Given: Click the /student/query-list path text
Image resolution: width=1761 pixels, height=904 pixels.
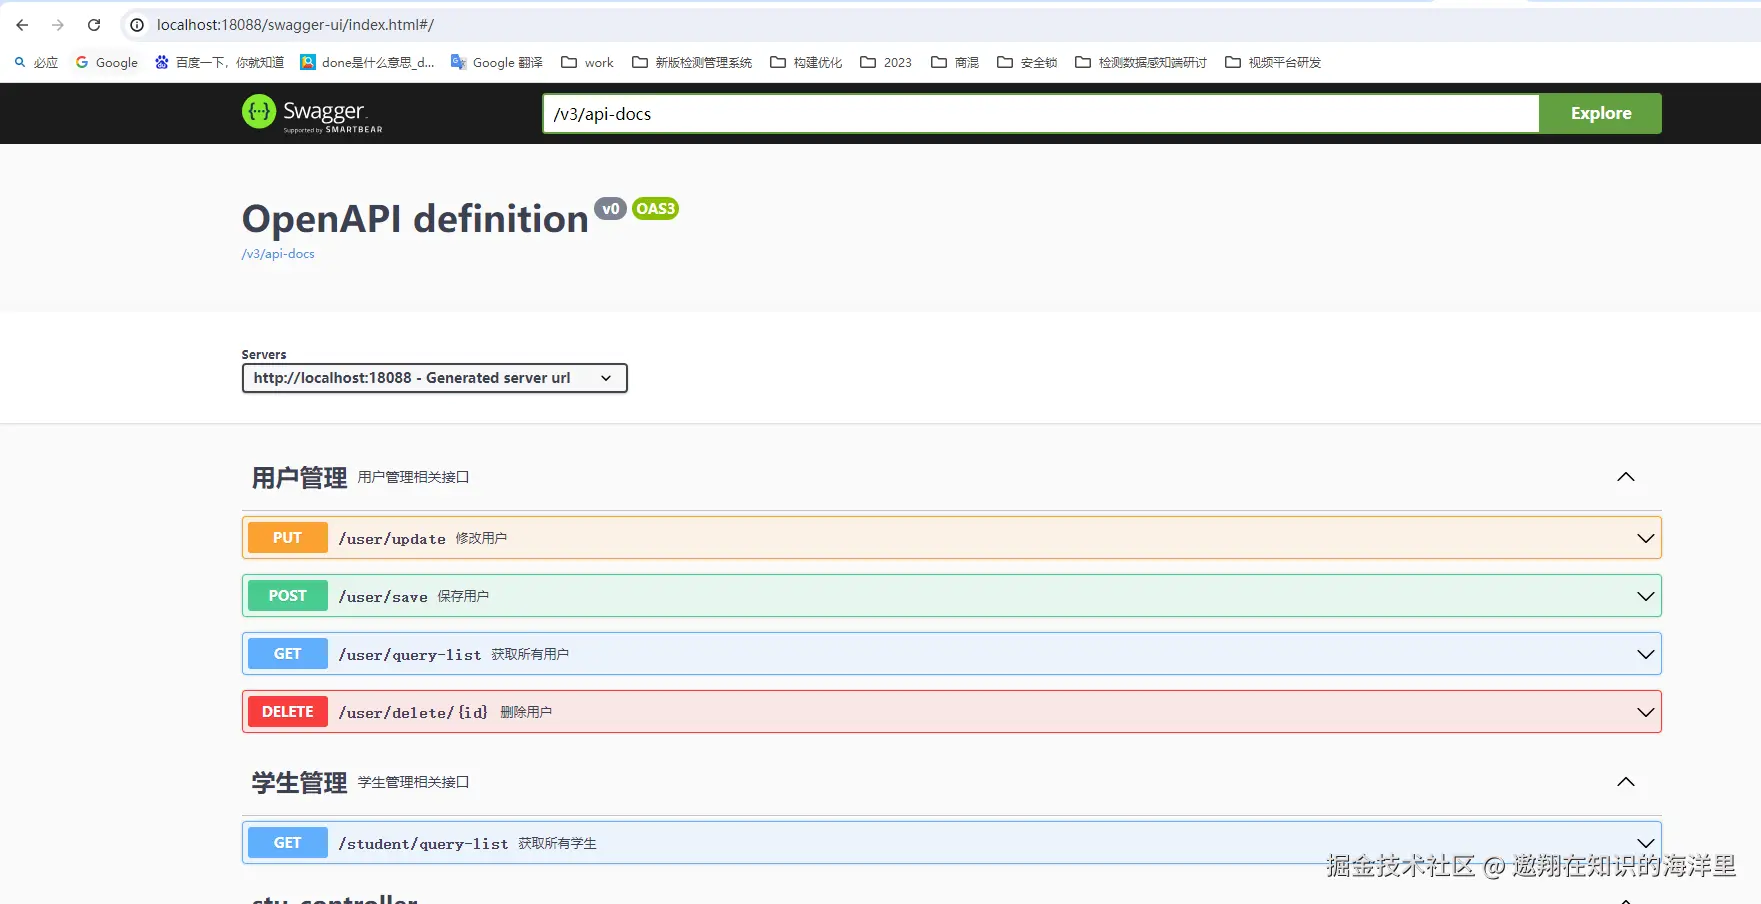Looking at the screenshot, I should [x=423, y=844].
